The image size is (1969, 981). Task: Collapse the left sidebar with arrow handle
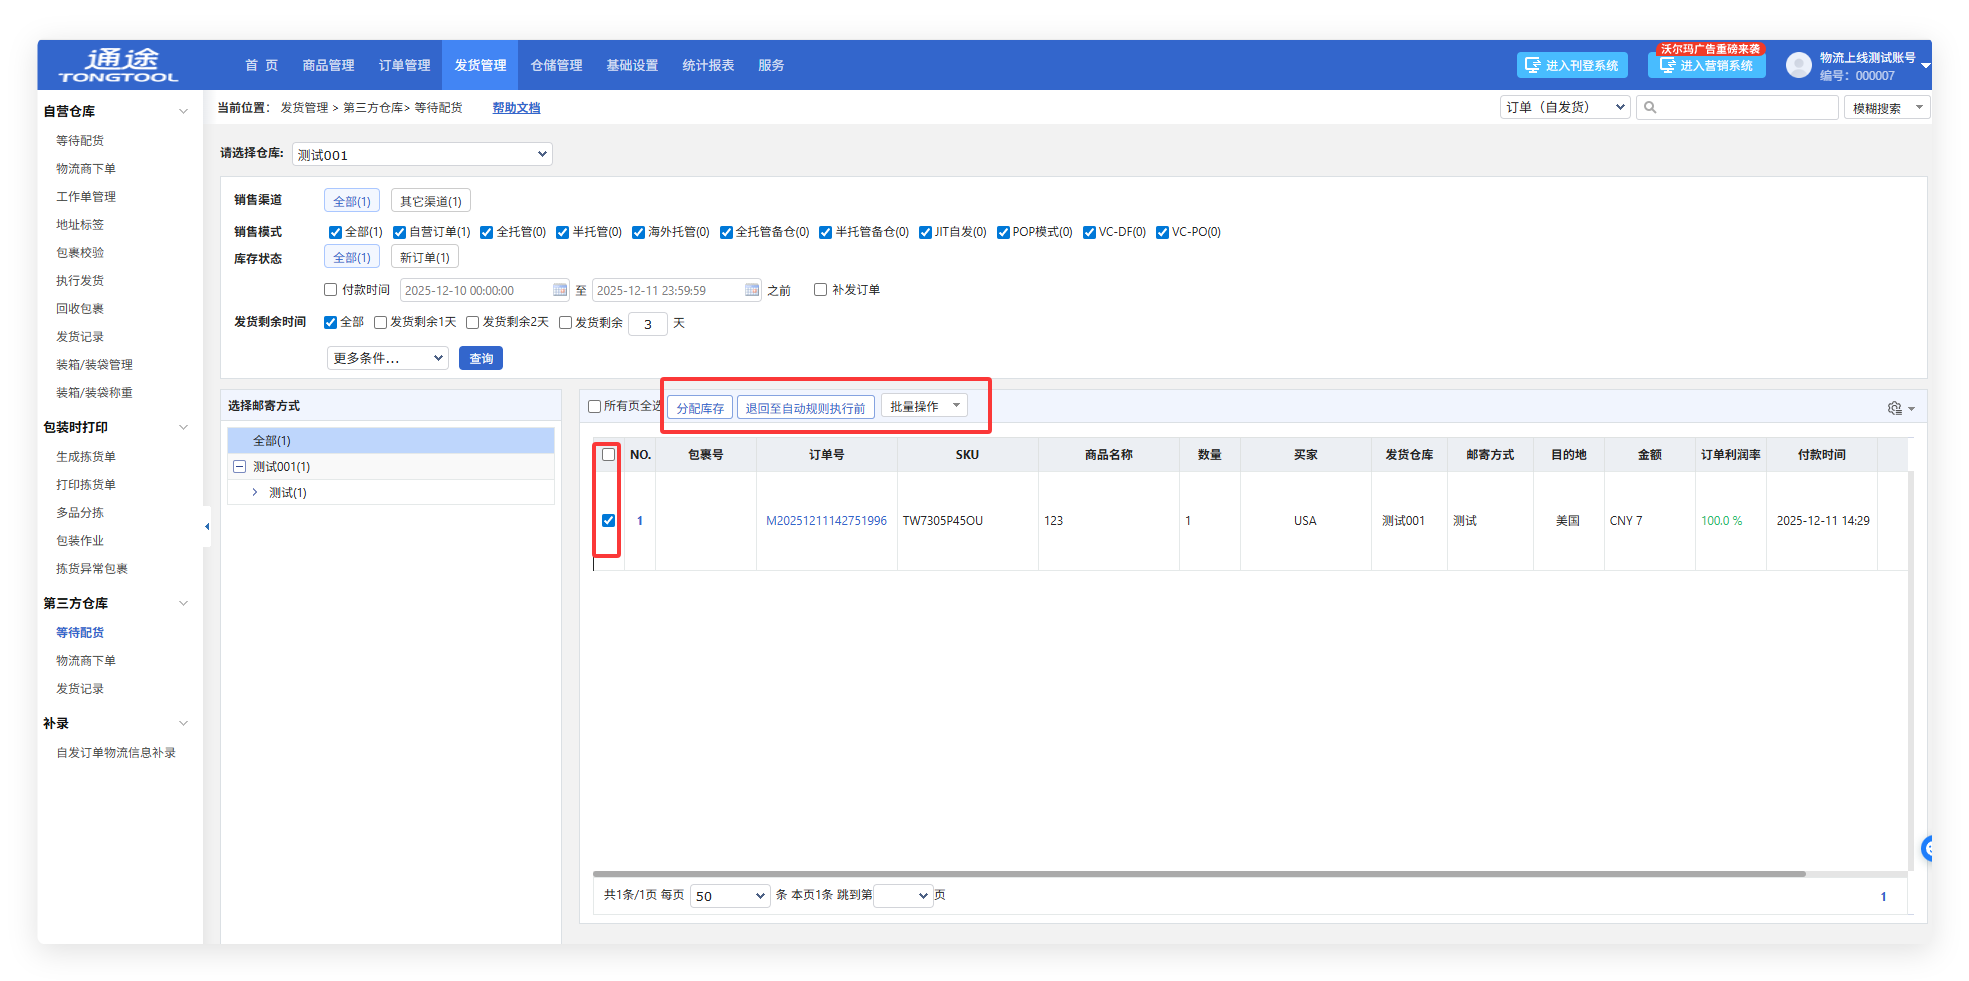click(x=207, y=526)
